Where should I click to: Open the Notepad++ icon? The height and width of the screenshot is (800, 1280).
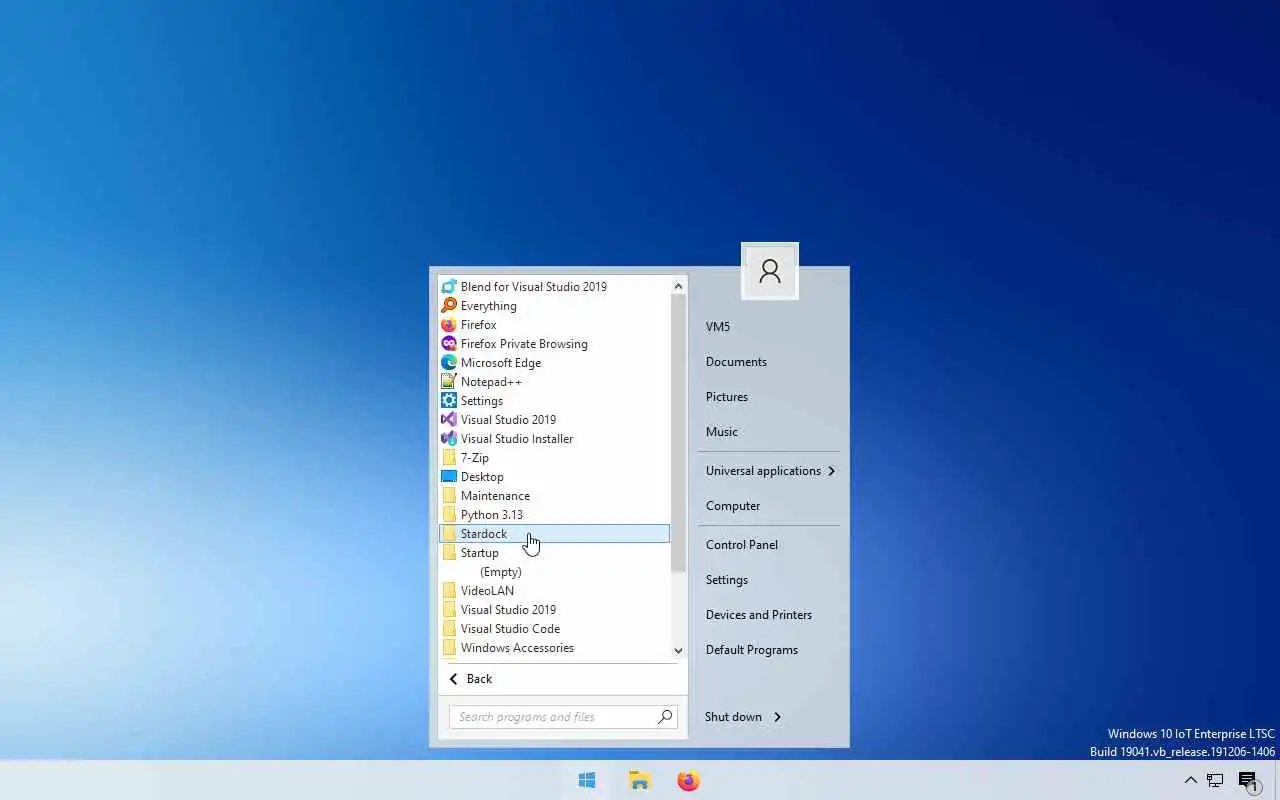click(449, 382)
